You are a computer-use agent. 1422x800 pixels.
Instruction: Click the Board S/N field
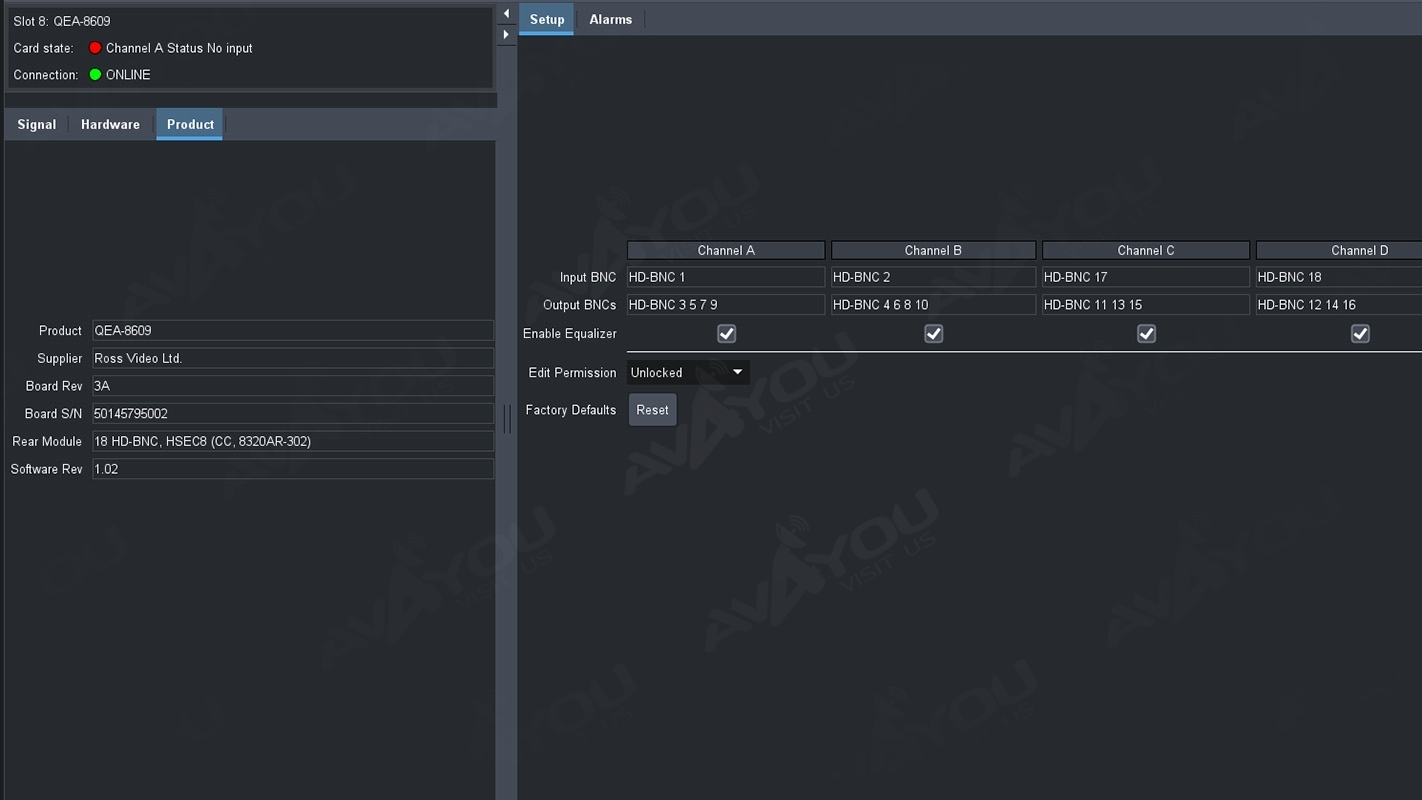tap(293, 414)
